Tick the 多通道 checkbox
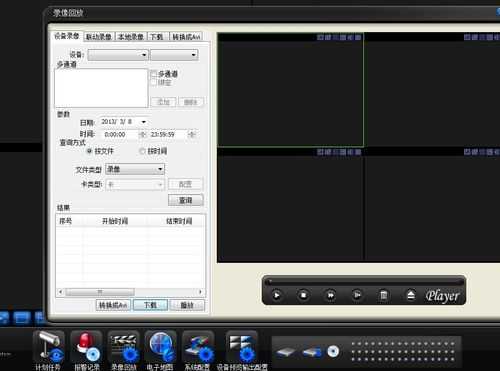The height and width of the screenshot is (371, 500). (x=154, y=74)
